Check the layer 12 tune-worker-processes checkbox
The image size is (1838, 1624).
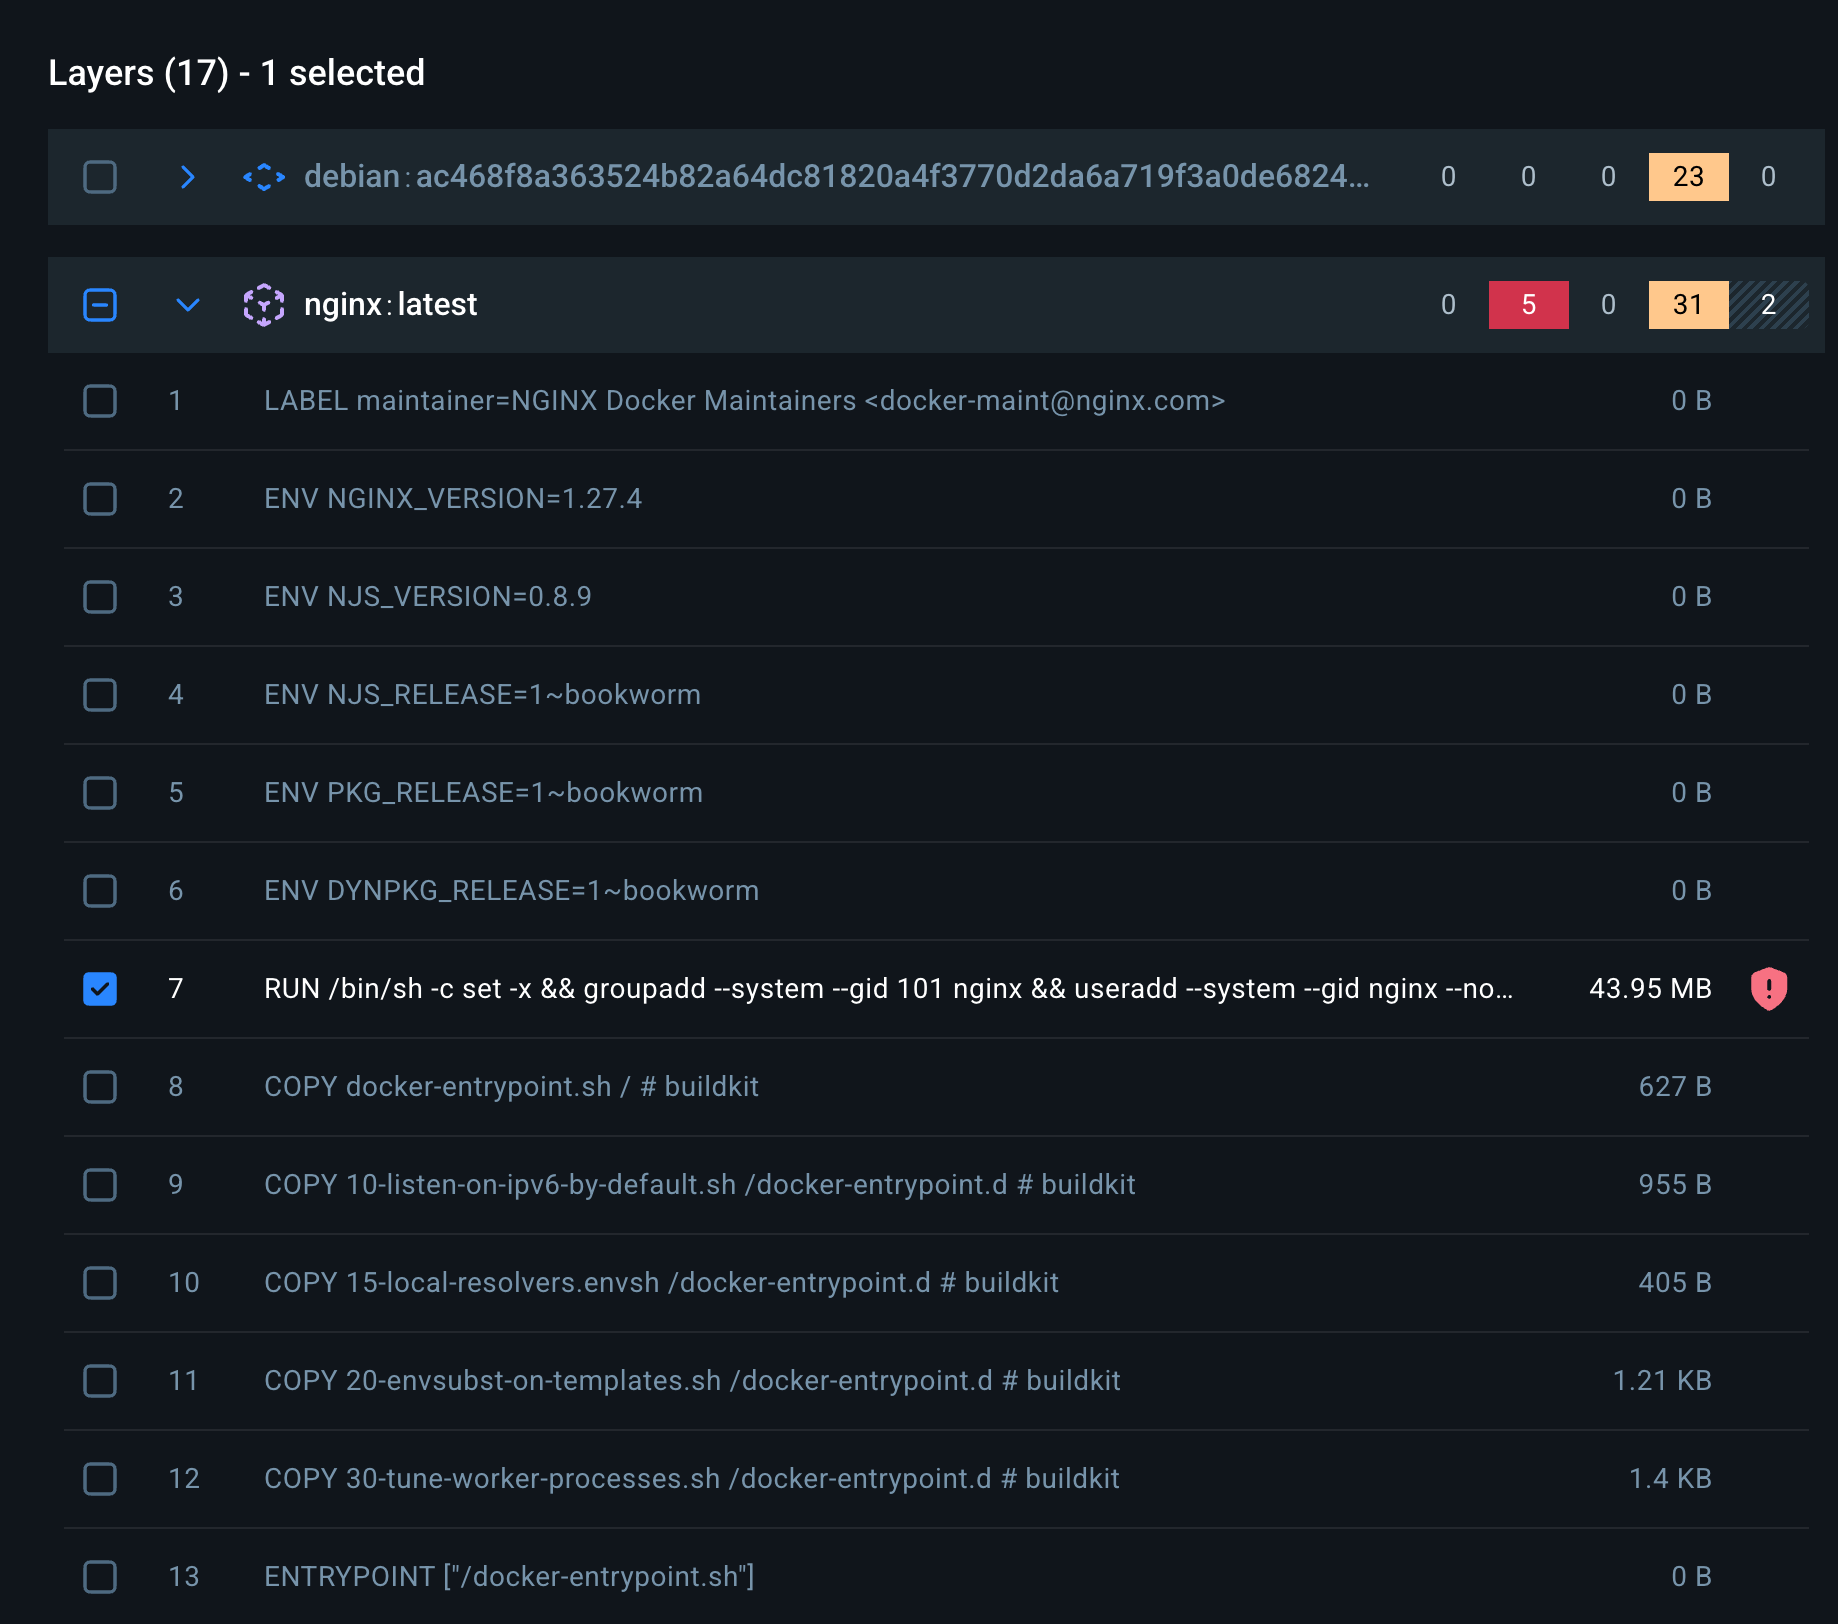[x=100, y=1479]
